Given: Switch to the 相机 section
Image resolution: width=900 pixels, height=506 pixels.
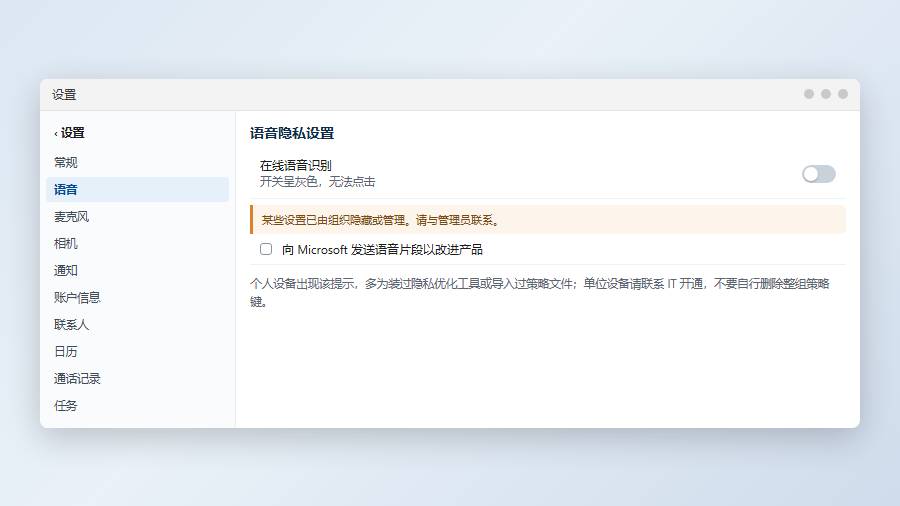Looking at the screenshot, I should [x=137, y=243].
